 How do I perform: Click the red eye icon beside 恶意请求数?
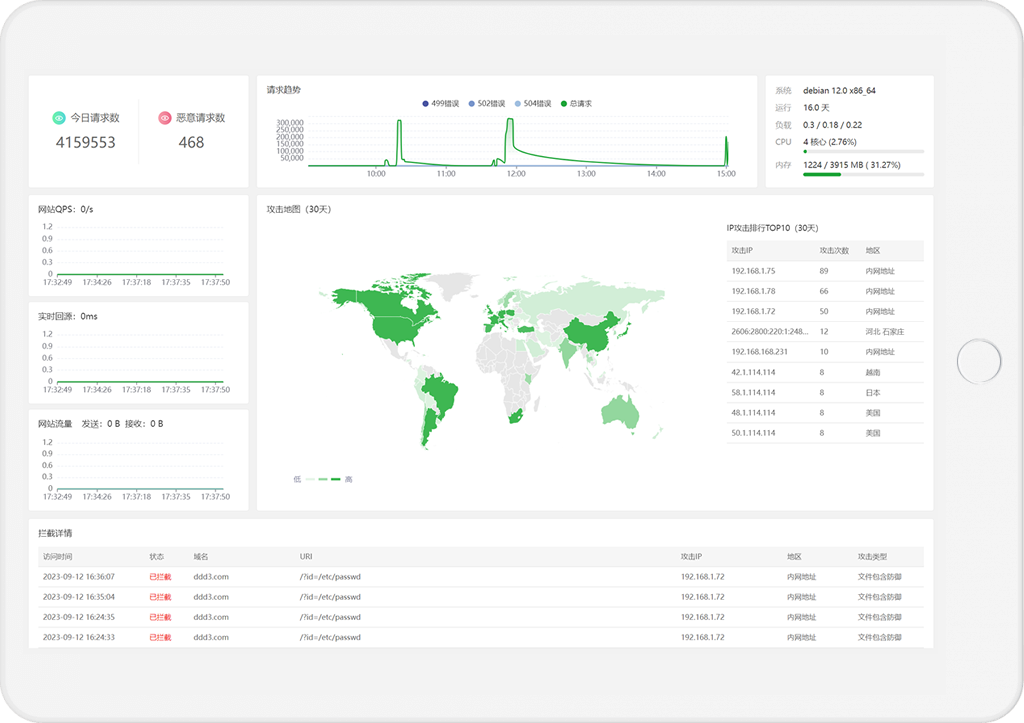pos(164,118)
